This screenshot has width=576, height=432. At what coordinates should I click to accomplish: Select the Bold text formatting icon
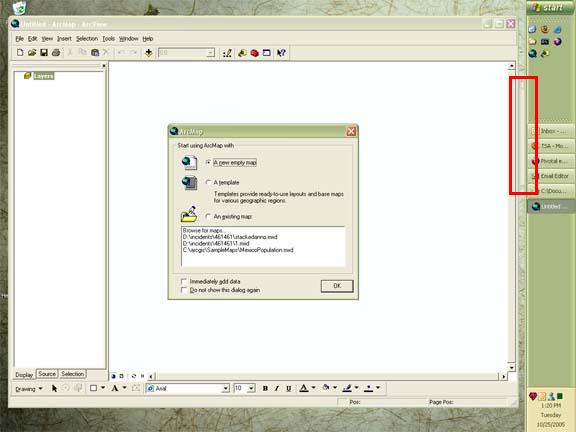coord(265,388)
